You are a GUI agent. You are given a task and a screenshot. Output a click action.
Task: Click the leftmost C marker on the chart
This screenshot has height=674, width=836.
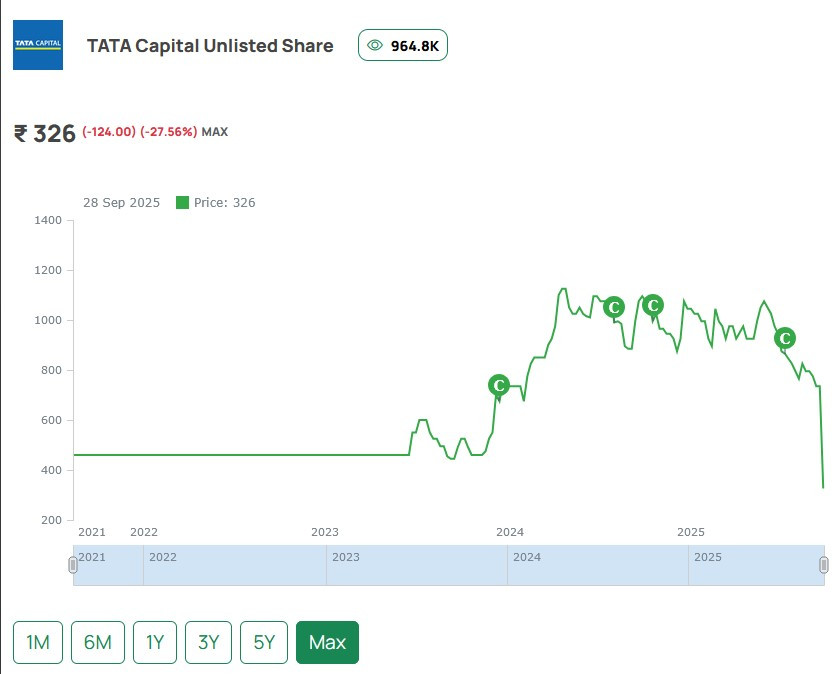point(498,385)
